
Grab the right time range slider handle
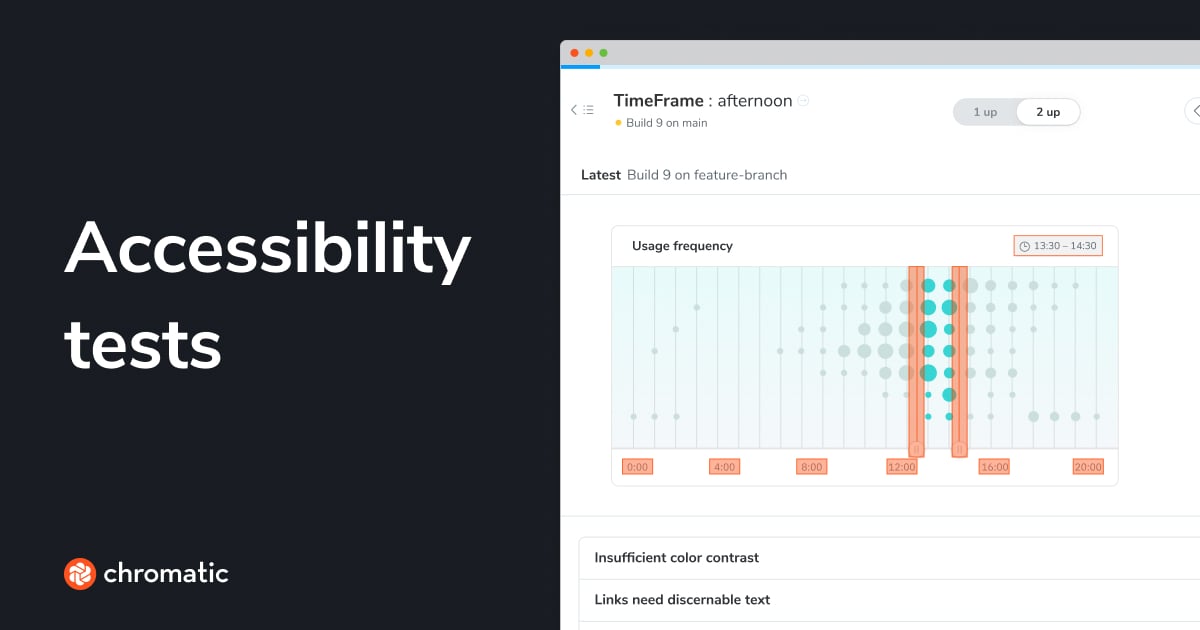(x=959, y=449)
